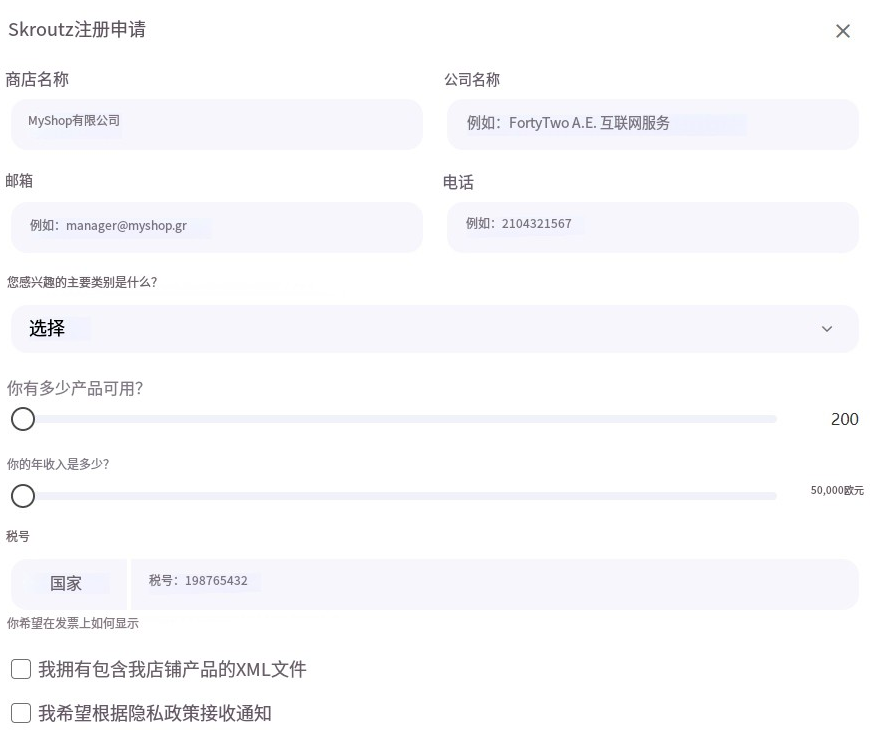Open the 国家 country selector
This screenshot has width=870, height=741.
point(68,584)
